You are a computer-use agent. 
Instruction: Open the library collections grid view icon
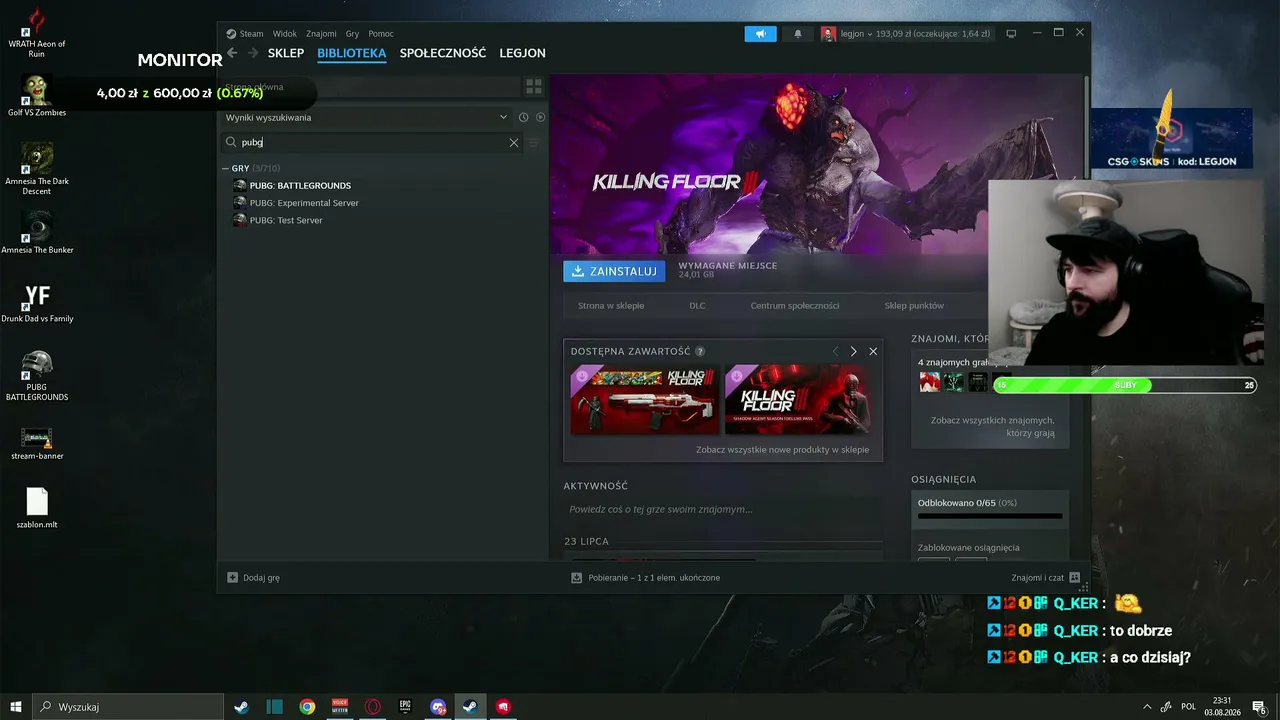pos(534,87)
